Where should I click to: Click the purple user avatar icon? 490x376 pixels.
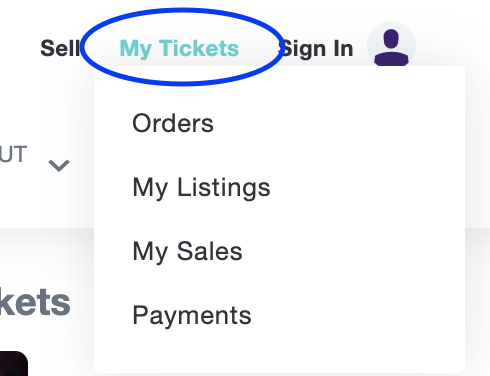tap(391, 45)
